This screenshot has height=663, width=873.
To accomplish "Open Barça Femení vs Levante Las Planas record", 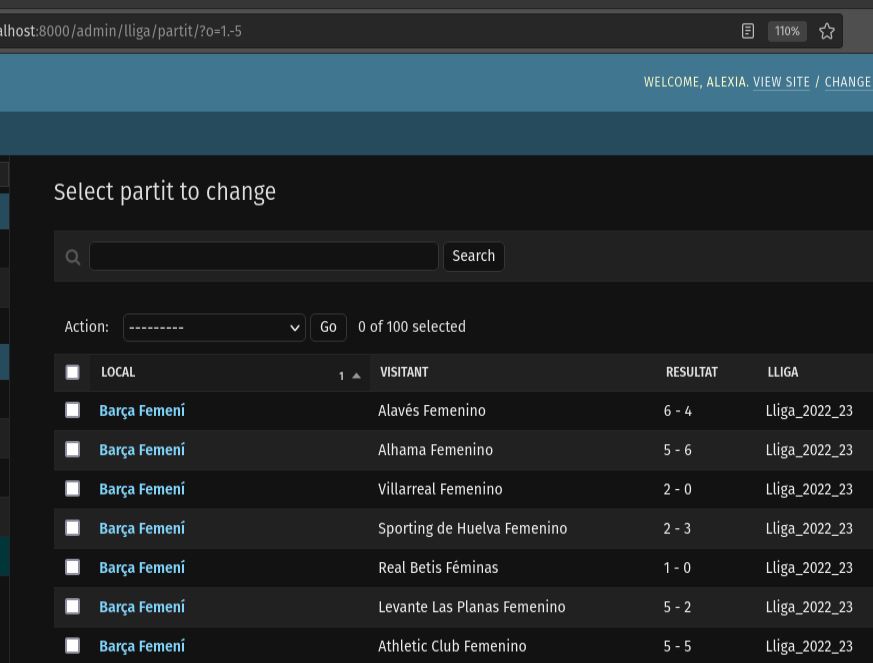I will tap(142, 607).
